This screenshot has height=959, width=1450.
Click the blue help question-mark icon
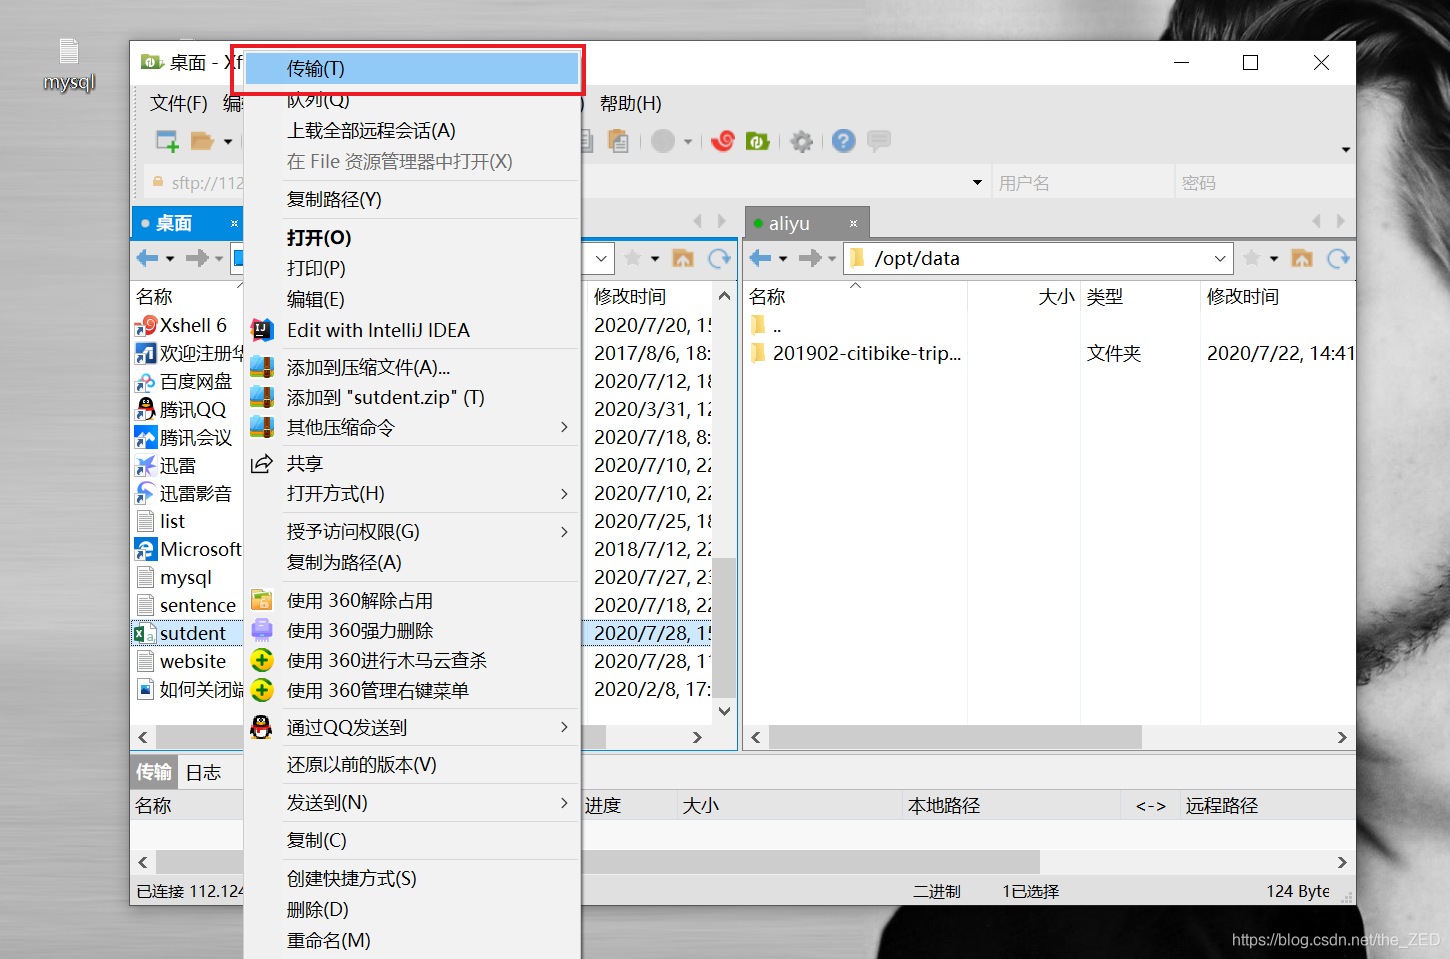(x=844, y=141)
